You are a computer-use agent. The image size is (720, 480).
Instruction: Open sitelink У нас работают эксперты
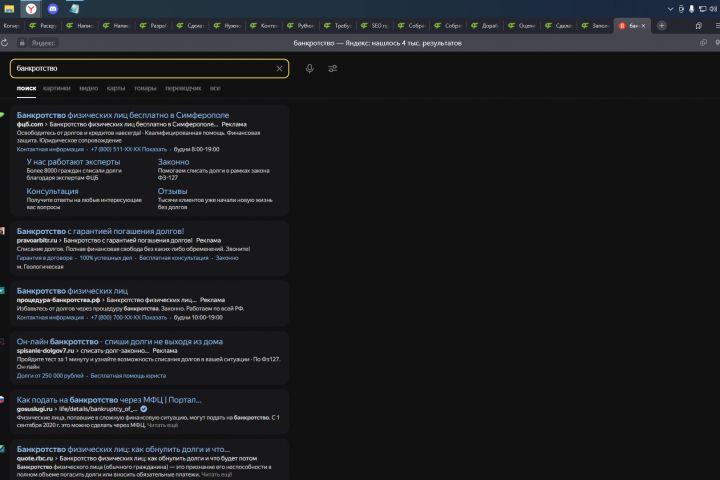(x=73, y=162)
